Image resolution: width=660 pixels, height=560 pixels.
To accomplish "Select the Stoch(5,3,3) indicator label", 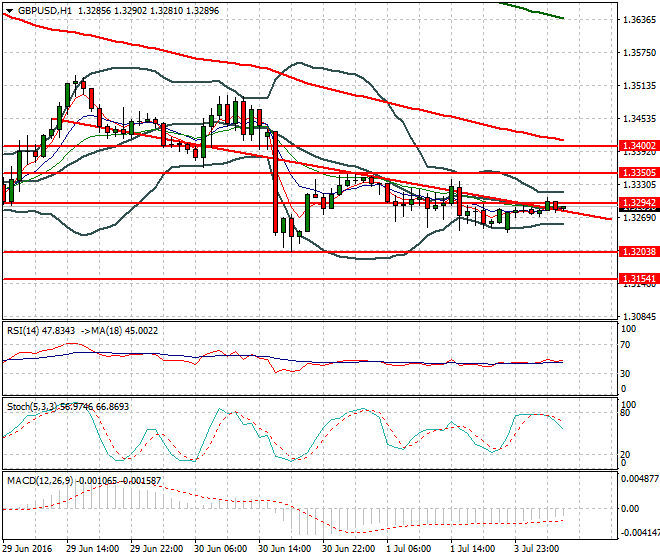I will pos(33,407).
